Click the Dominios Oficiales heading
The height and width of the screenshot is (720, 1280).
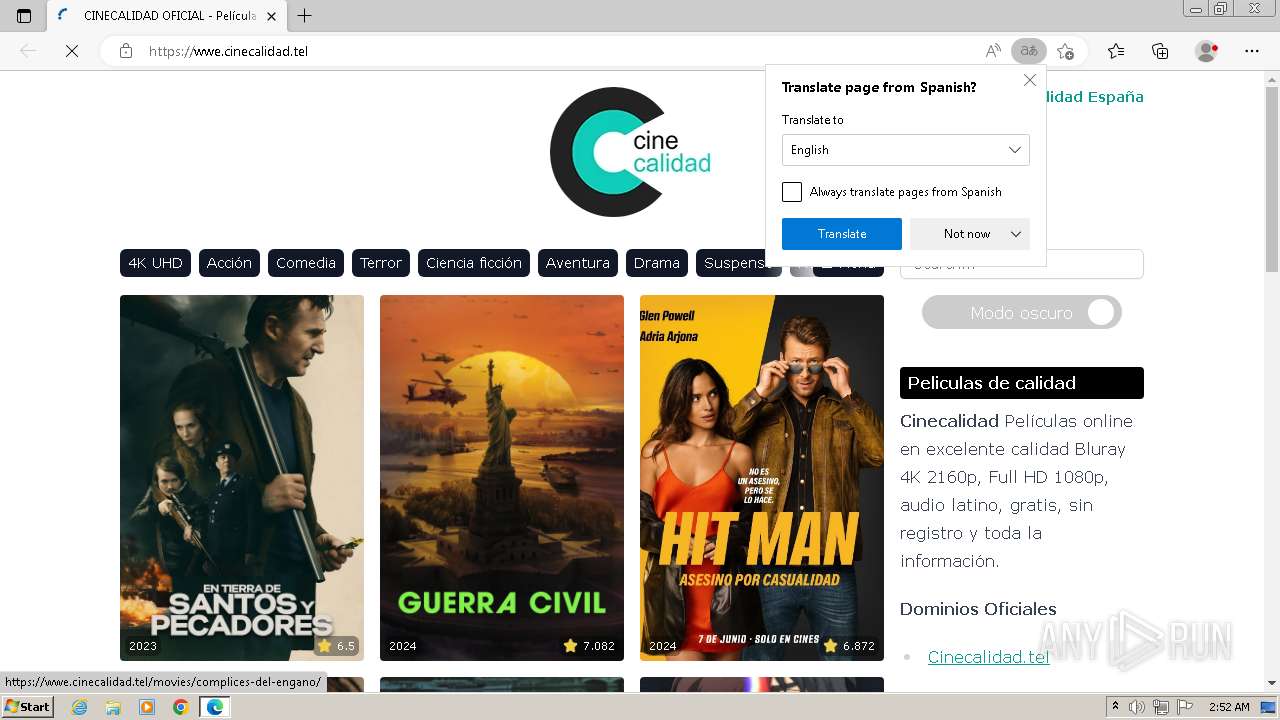coord(978,609)
